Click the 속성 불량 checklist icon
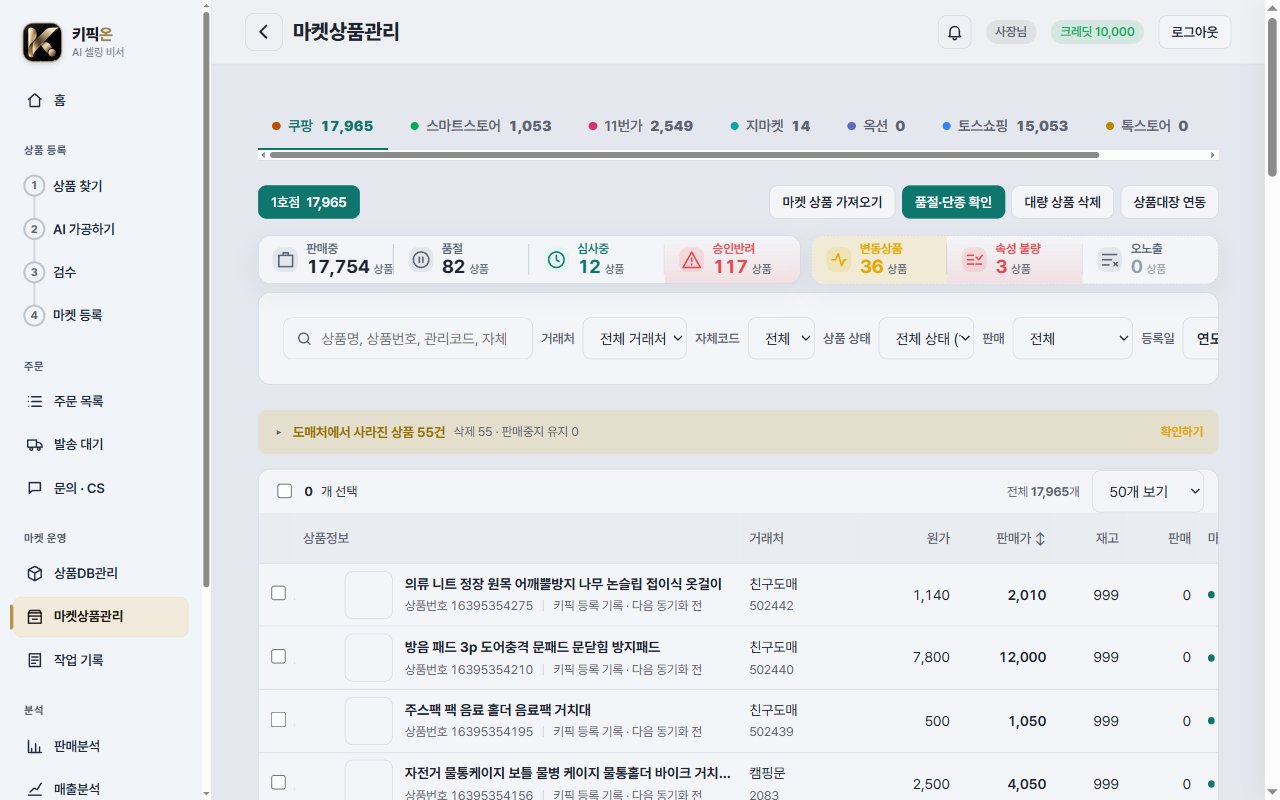The height and width of the screenshot is (800, 1280). [973, 260]
